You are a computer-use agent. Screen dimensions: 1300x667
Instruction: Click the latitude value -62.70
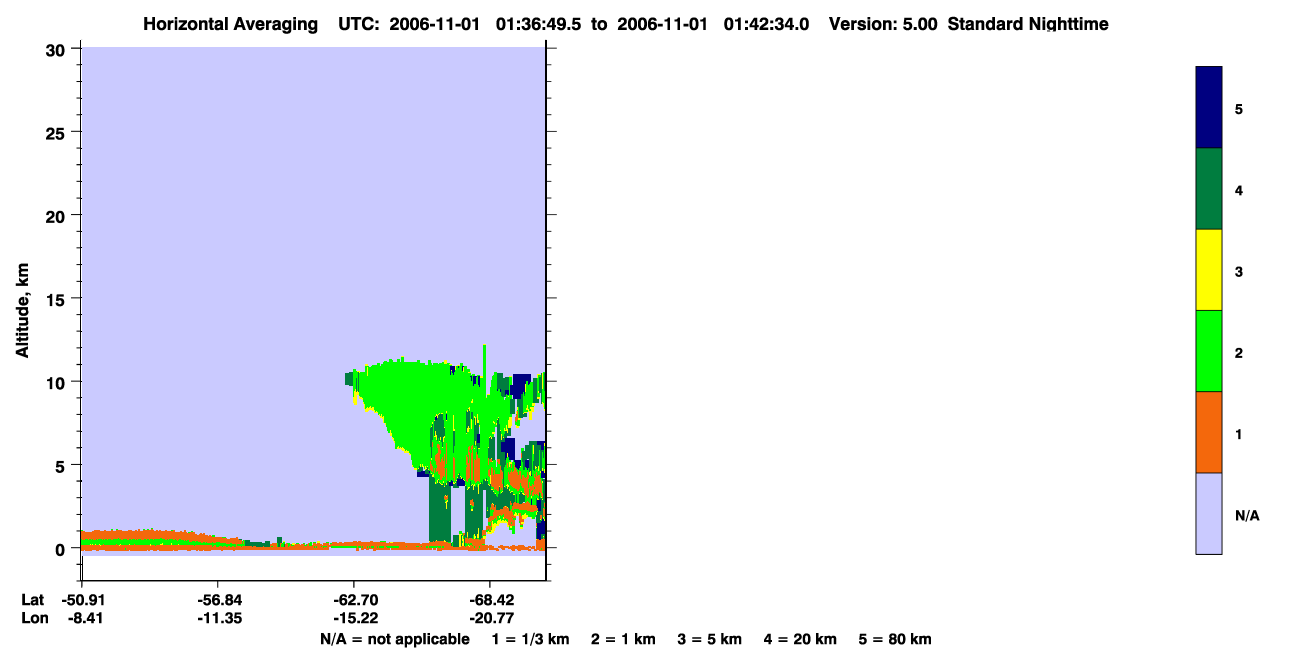(x=354, y=601)
